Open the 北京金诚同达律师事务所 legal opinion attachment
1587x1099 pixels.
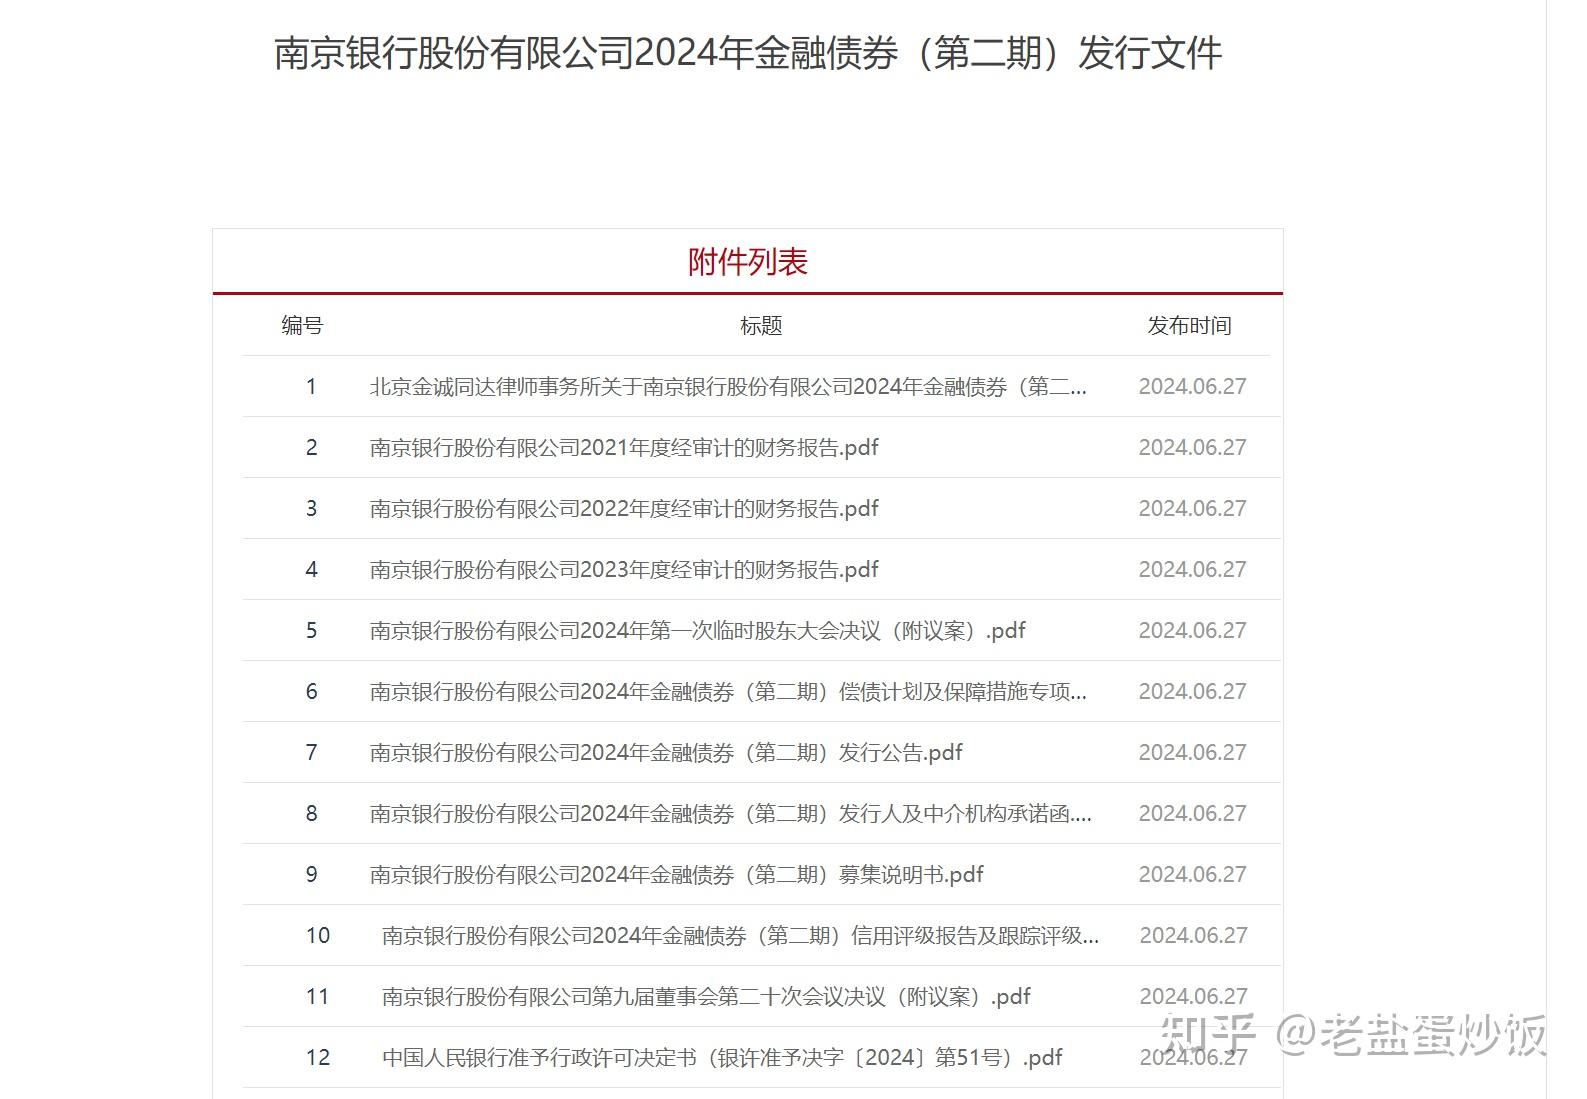728,387
